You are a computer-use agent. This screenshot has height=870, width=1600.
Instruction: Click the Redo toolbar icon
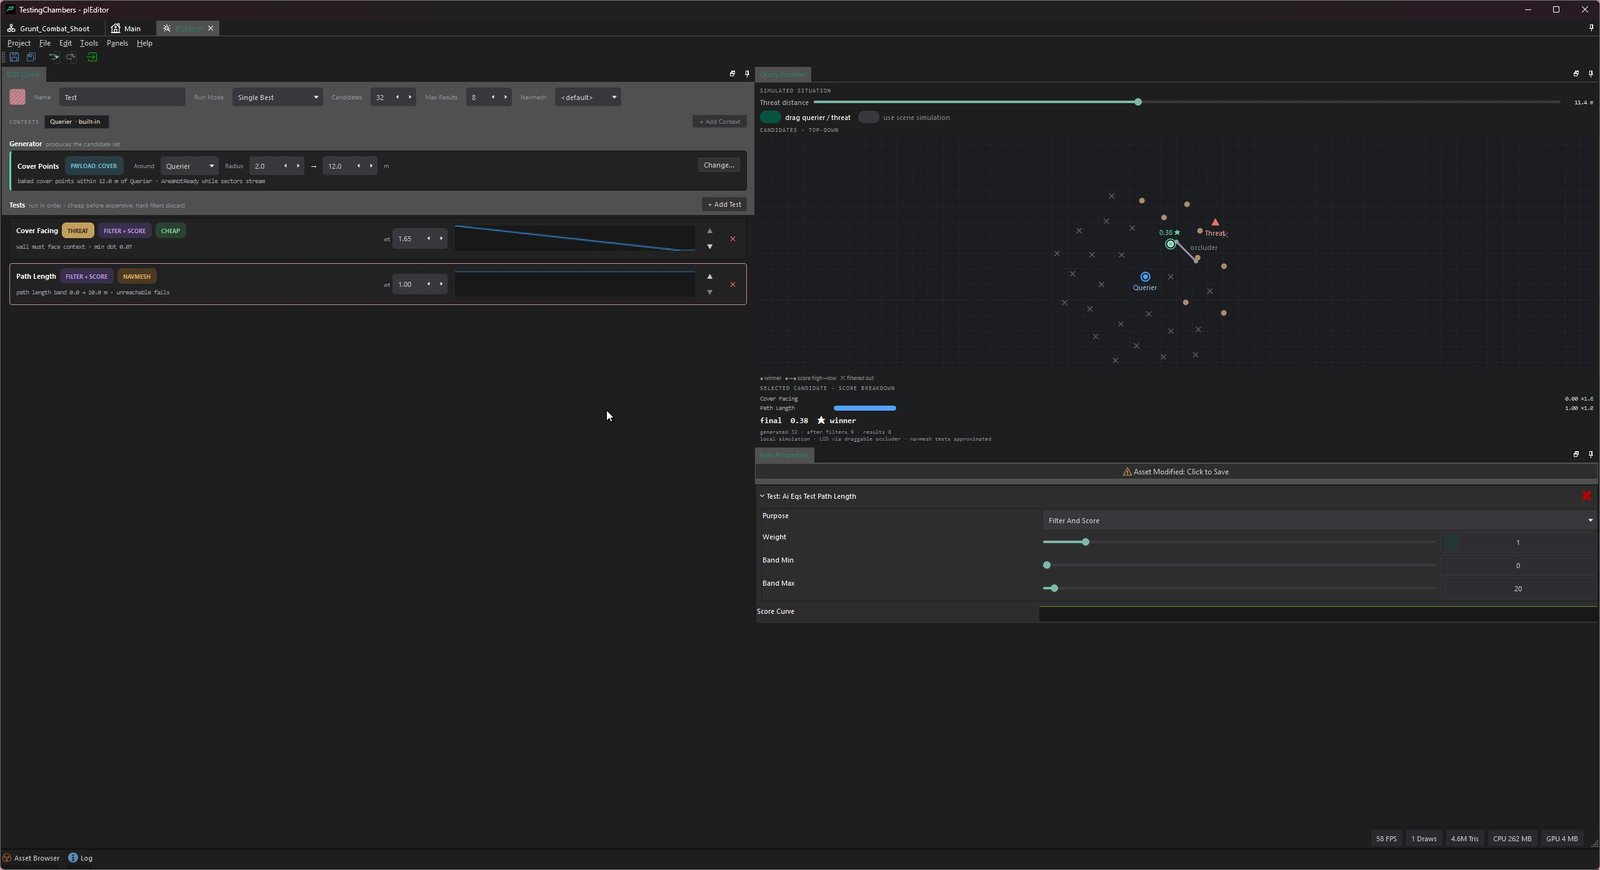(71, 57)
